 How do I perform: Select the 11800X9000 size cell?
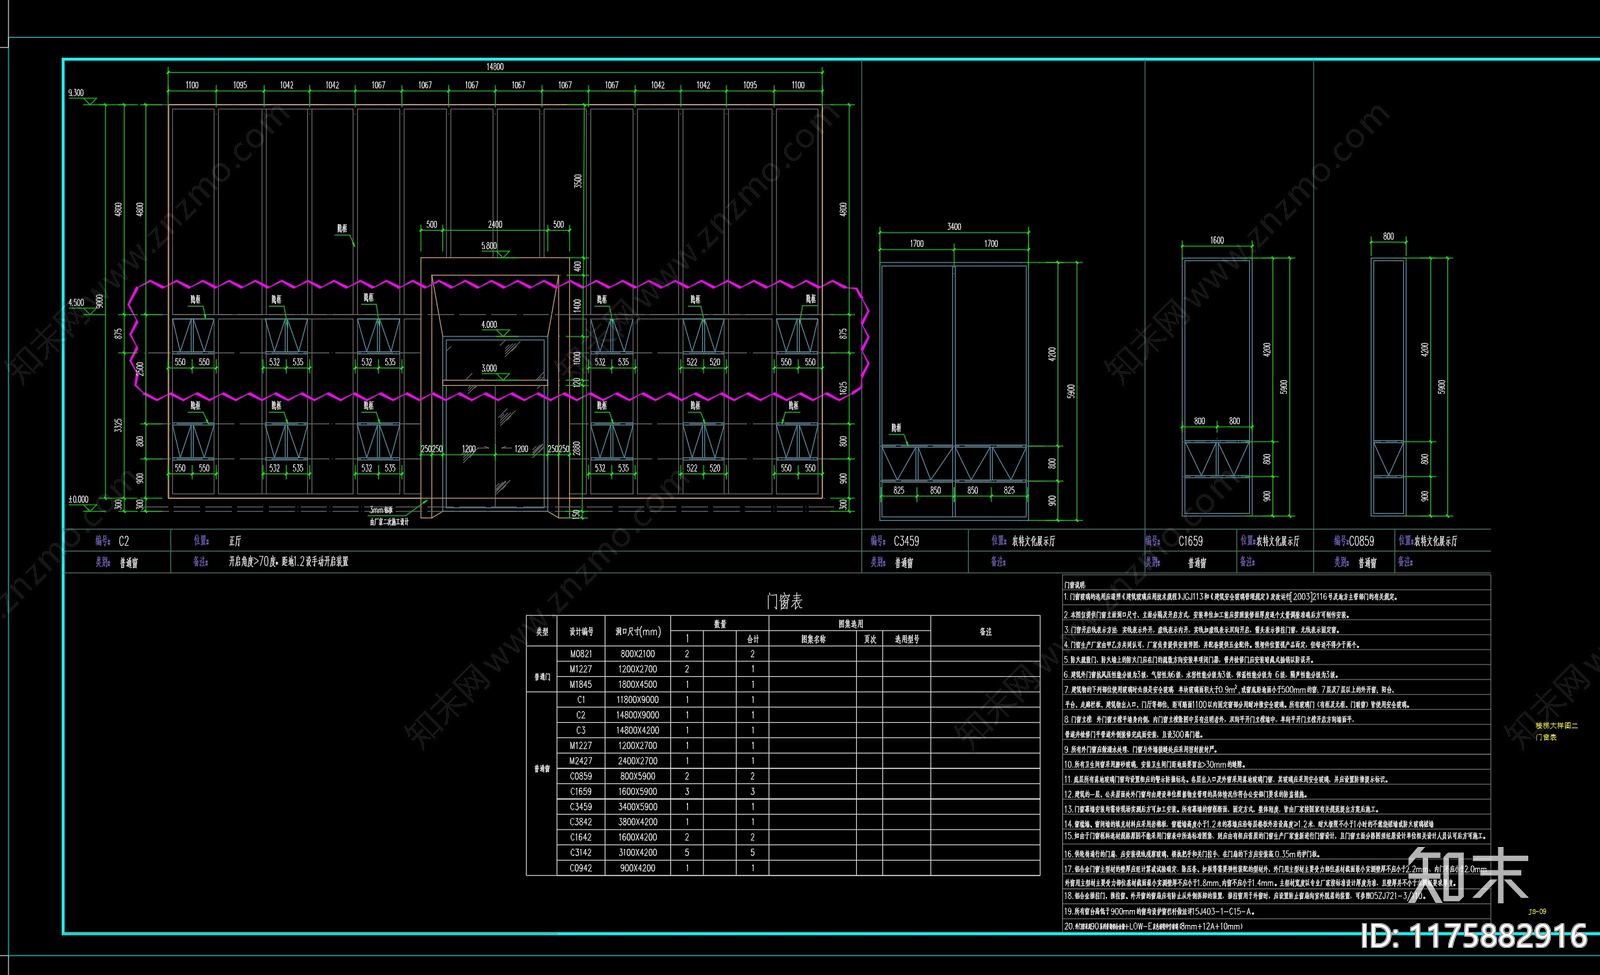638,700
